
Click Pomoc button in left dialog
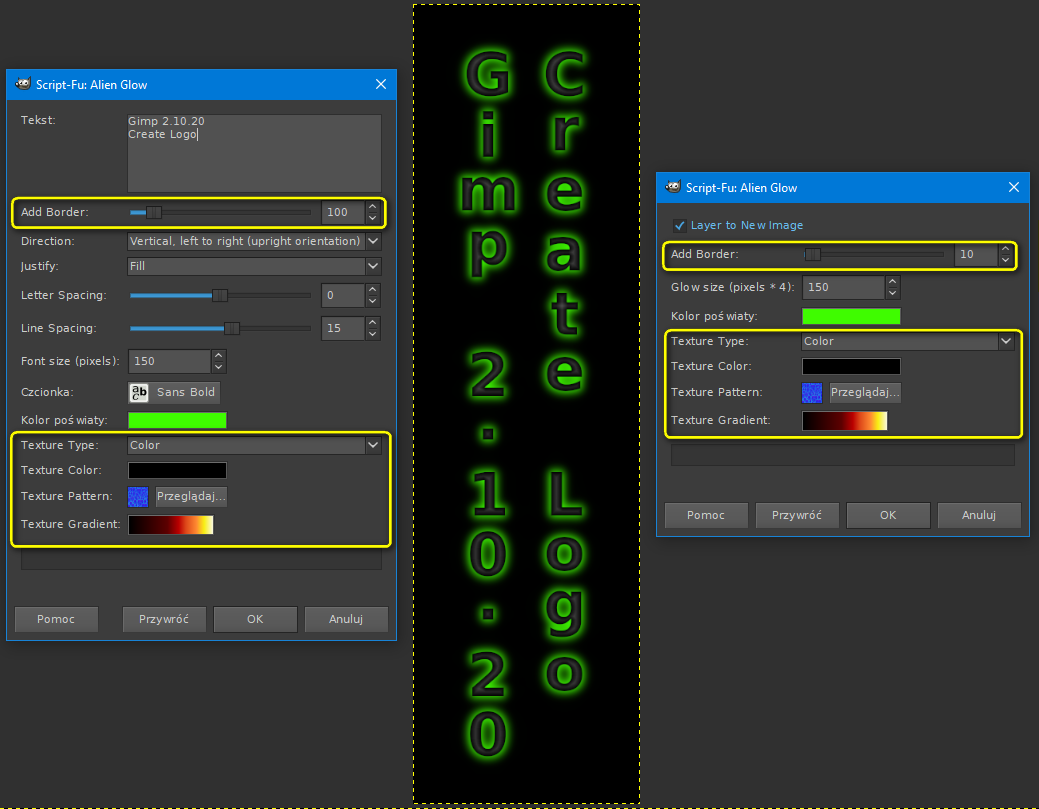[56, 619]
